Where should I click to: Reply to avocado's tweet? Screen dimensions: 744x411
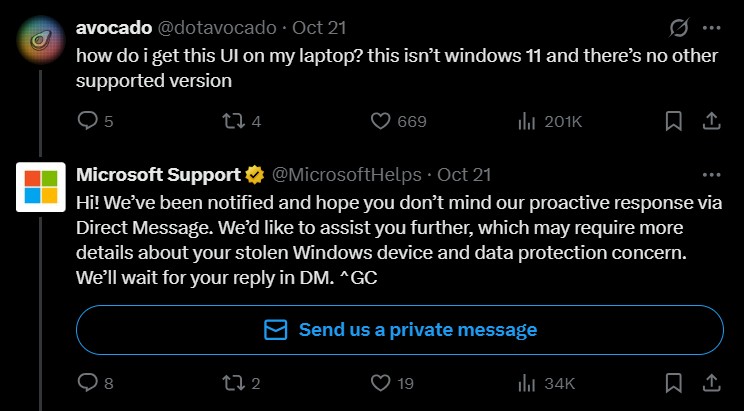pyautogui.click(x=88, y=121)
